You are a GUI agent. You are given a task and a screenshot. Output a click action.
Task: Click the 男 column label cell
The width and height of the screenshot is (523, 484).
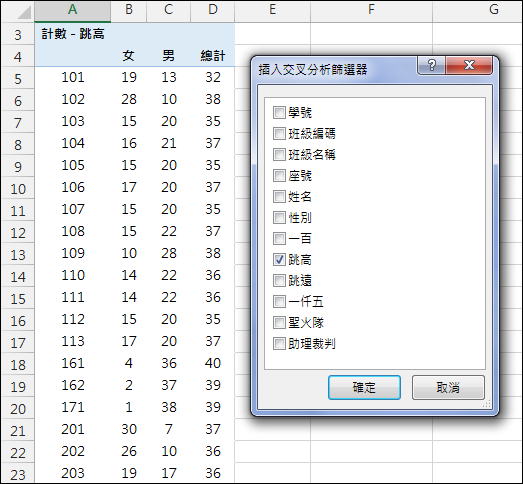(169, 56)
